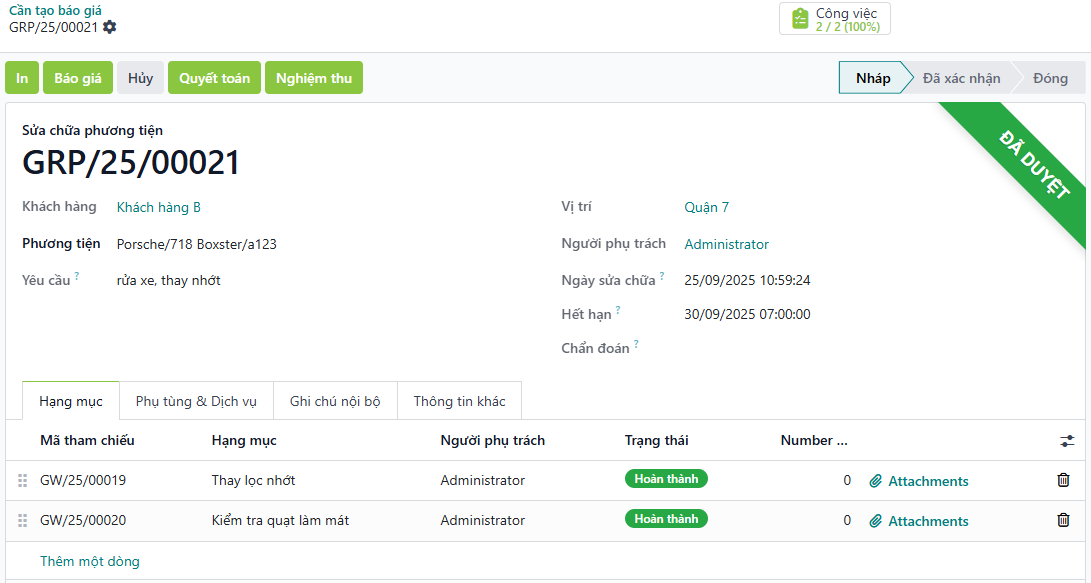Open the Ghi chú nội bộ tab
1091x583 pixels.
point(335,401)
